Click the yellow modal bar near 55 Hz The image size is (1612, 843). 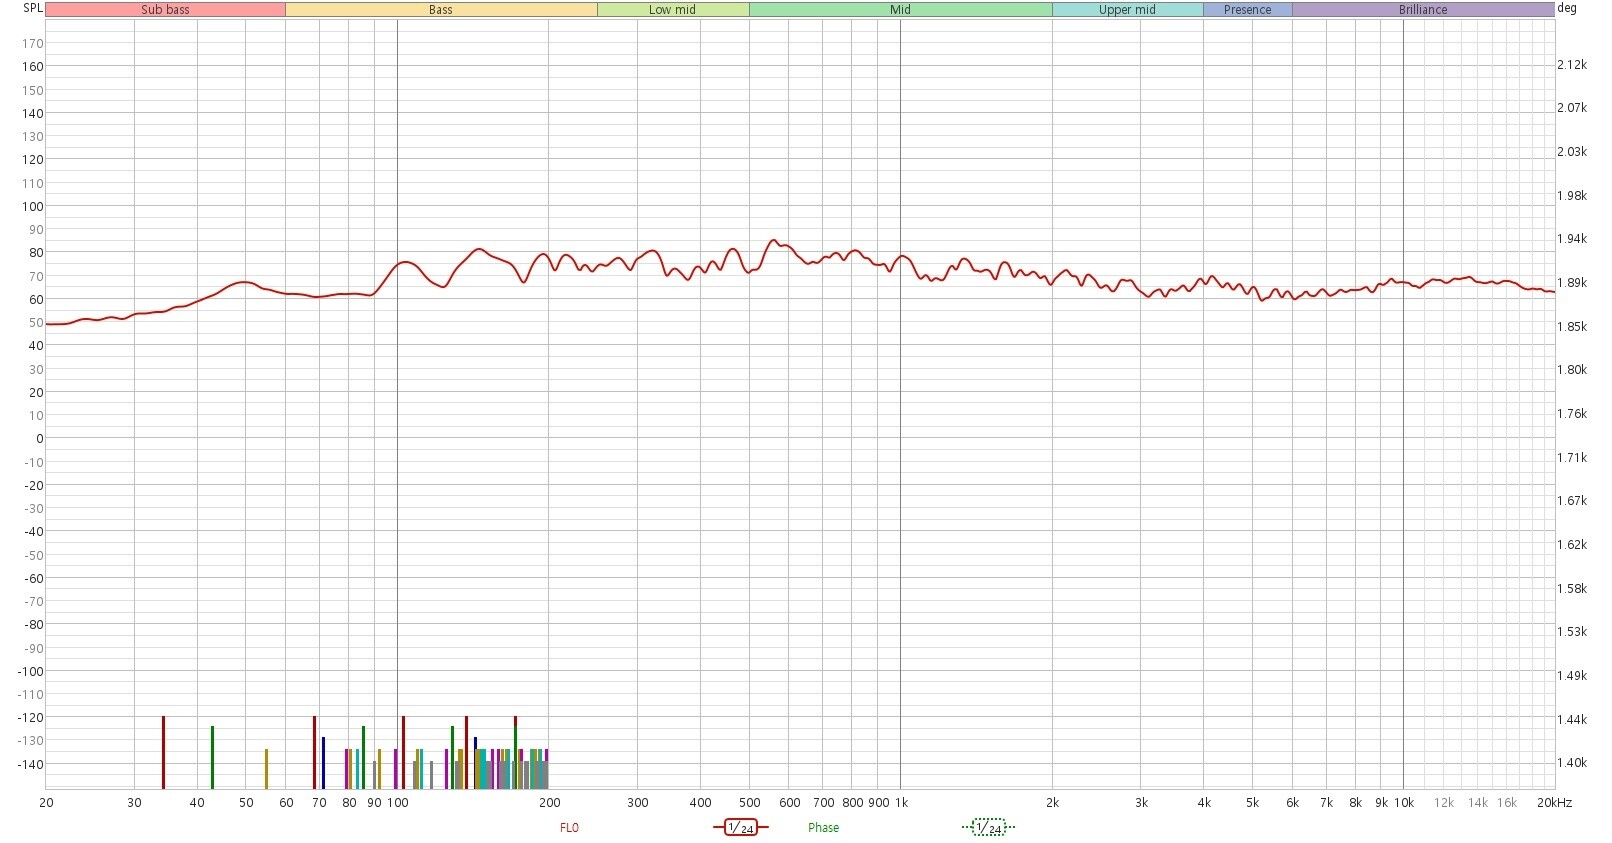(266, 769)
